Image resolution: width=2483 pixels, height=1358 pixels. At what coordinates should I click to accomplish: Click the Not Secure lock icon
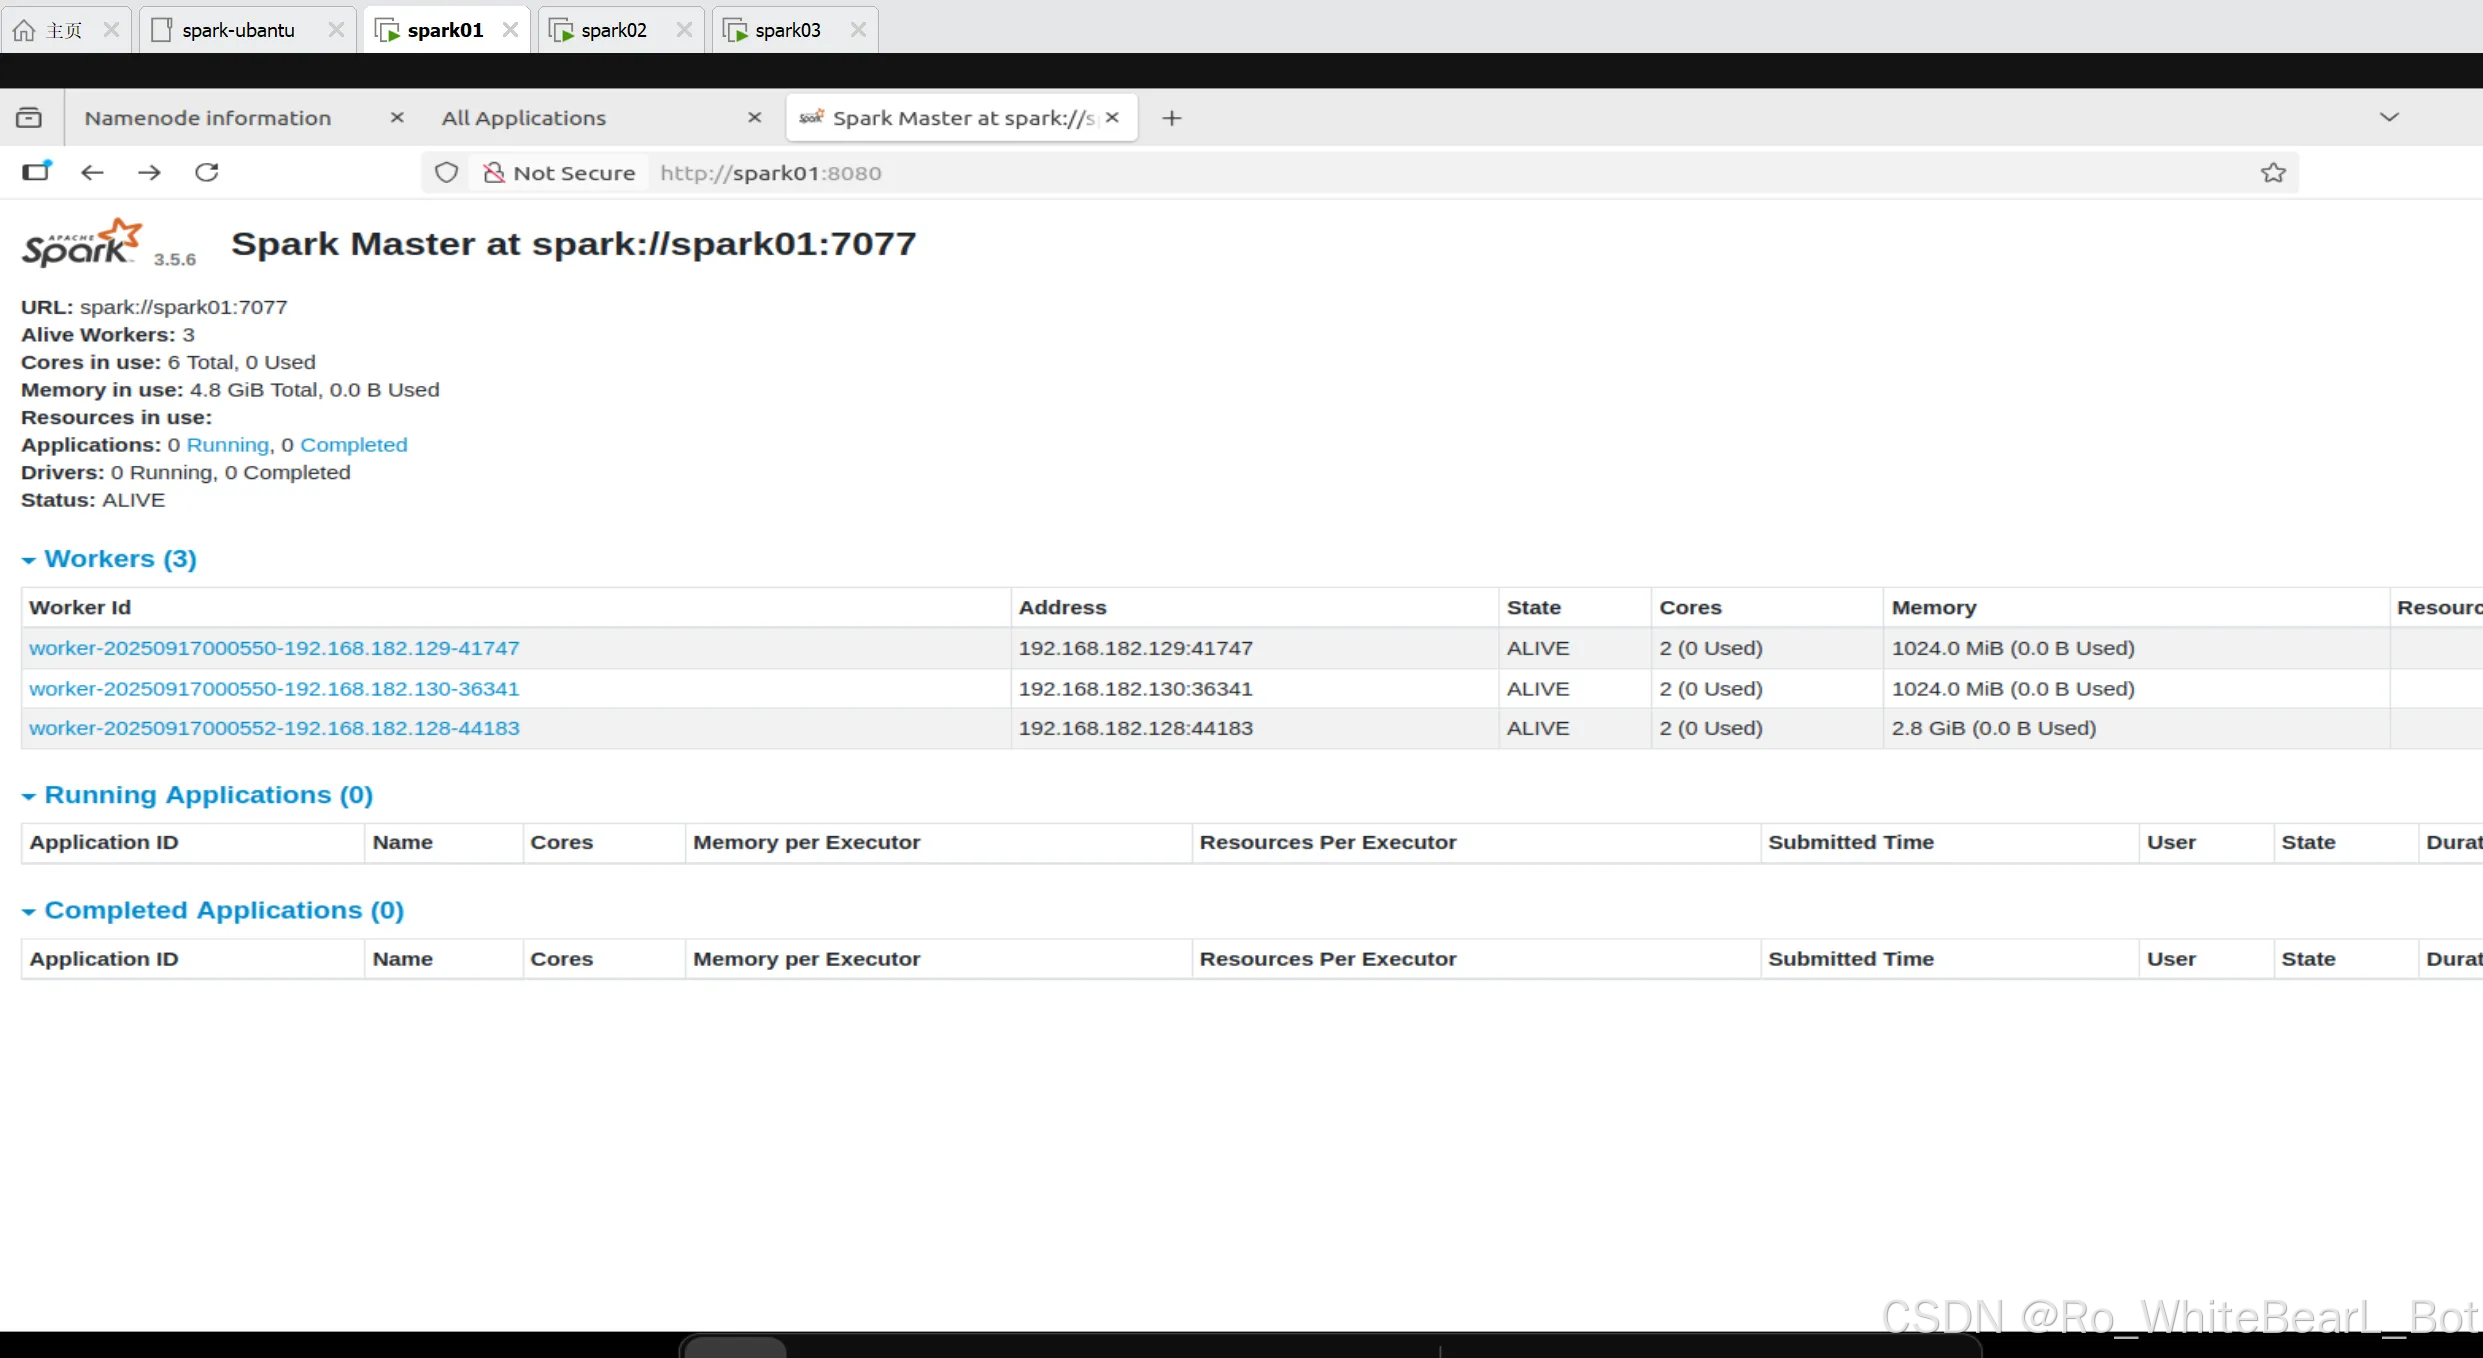(x=493, y=173)
